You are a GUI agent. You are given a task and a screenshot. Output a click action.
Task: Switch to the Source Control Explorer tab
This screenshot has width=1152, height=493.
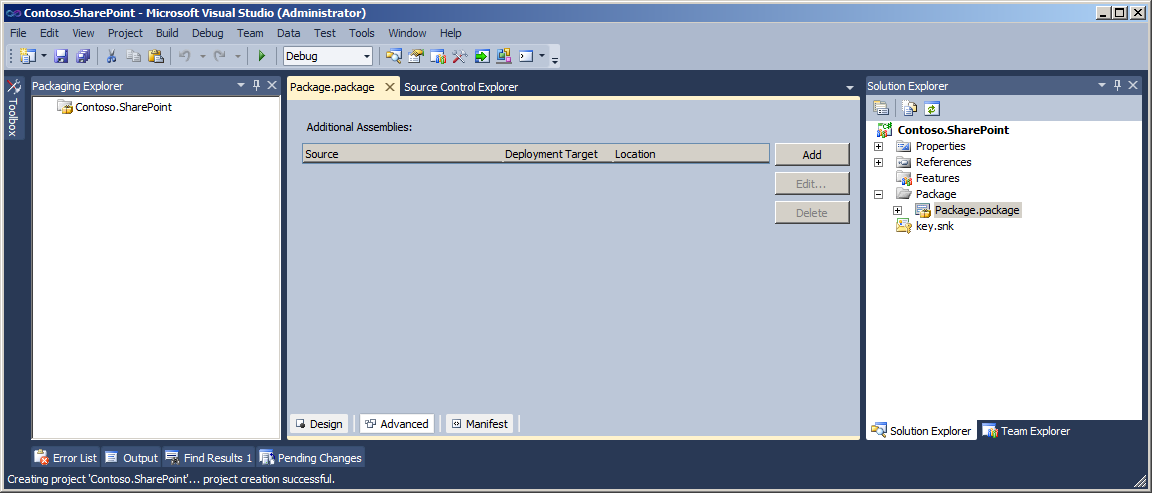click(x=461, y=87)
